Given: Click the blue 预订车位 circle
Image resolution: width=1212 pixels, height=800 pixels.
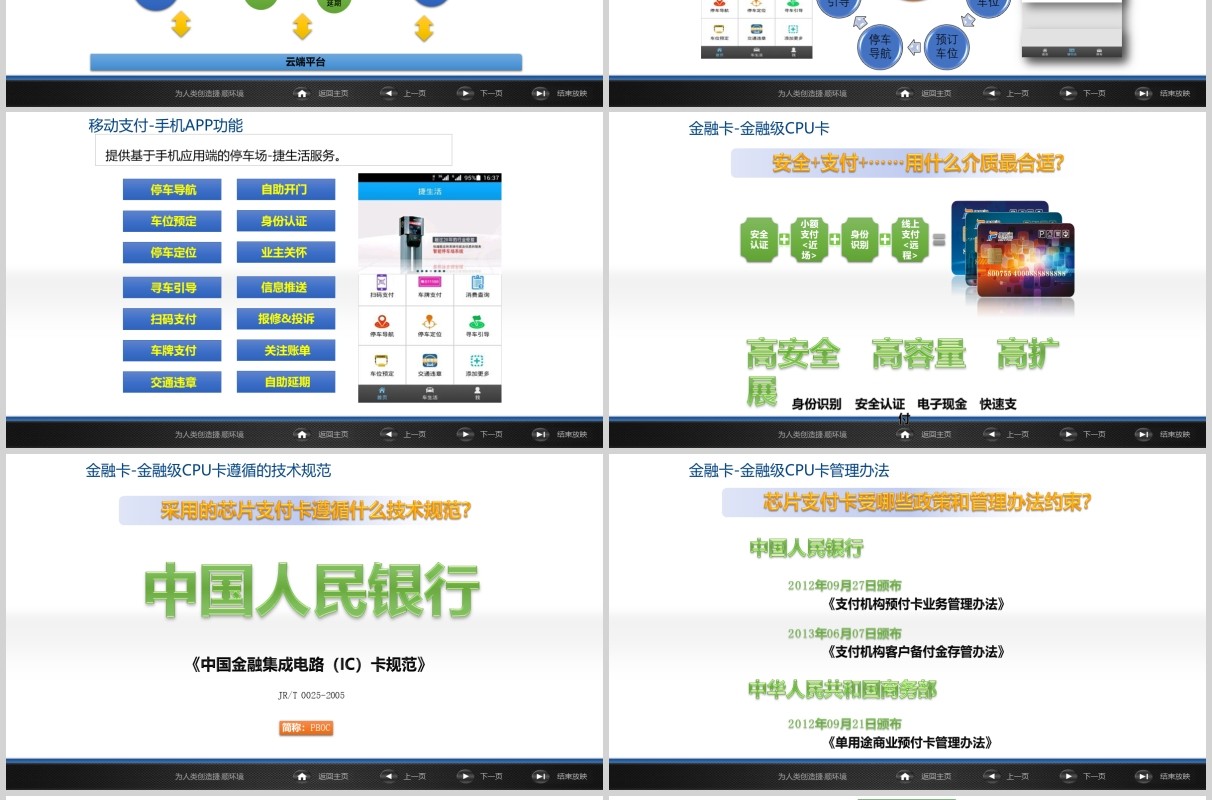Looking at the screenshot, I should 947,46.
